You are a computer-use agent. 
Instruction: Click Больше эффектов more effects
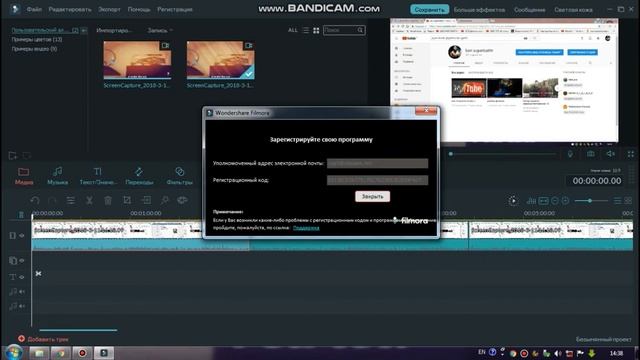479,9
